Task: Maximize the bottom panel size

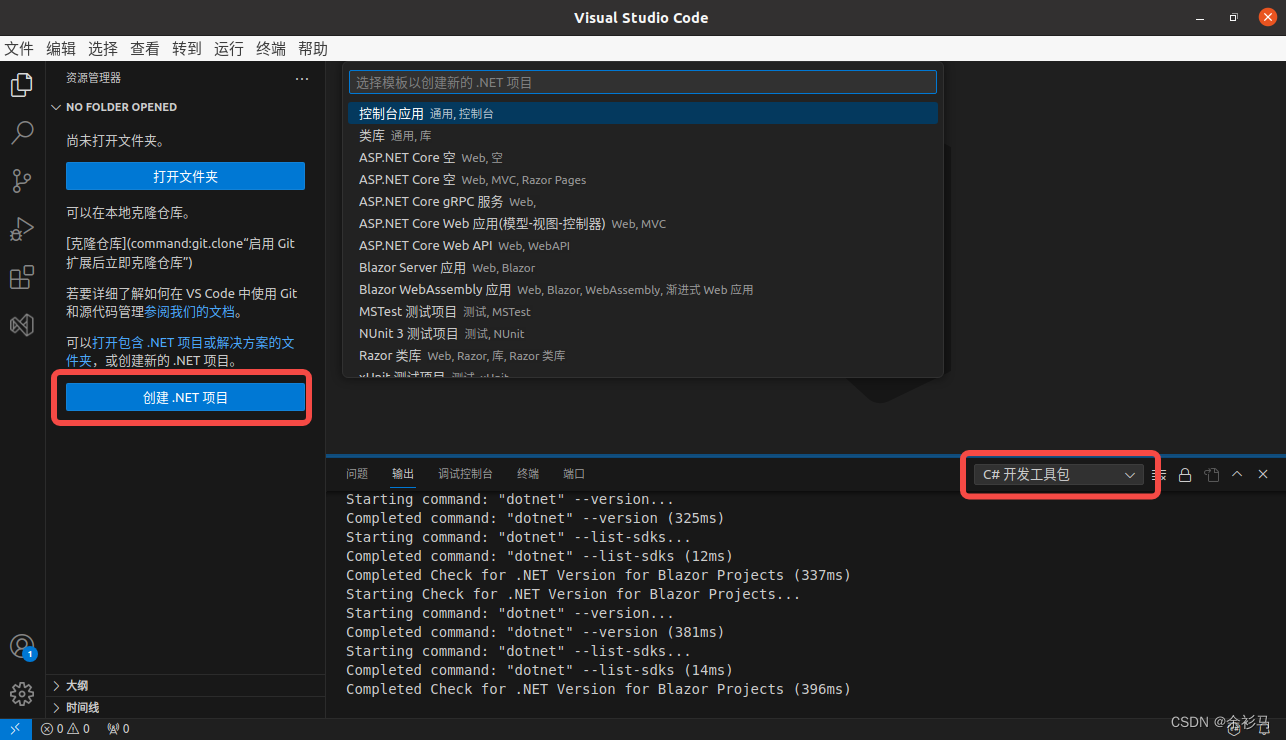Action: click(x=1237, y=475)
